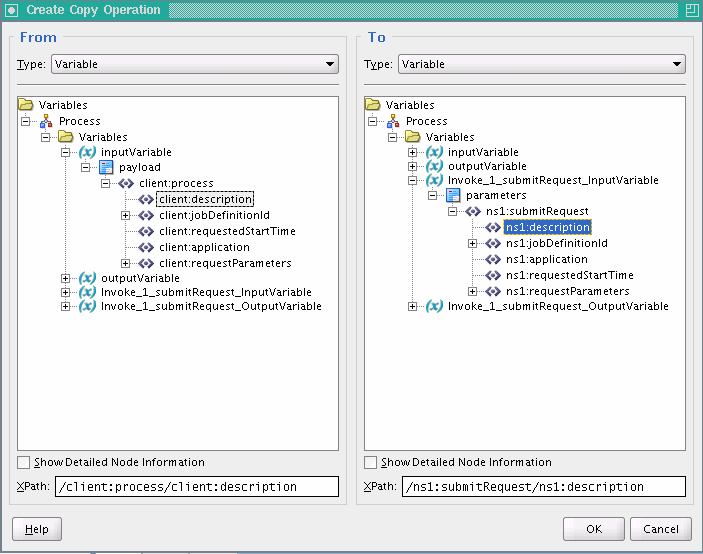Expand client:requestParameters node
Viewport: 703px width, 554px height.
(126, 263)
